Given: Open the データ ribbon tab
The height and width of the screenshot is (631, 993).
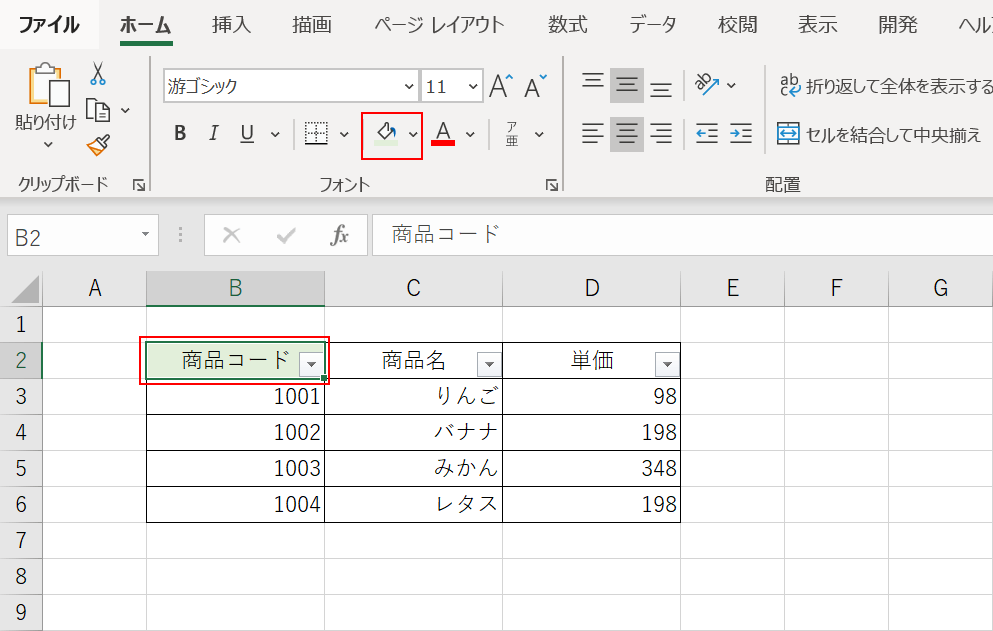Looking at the screenshot, I should [x=651, y=25].
